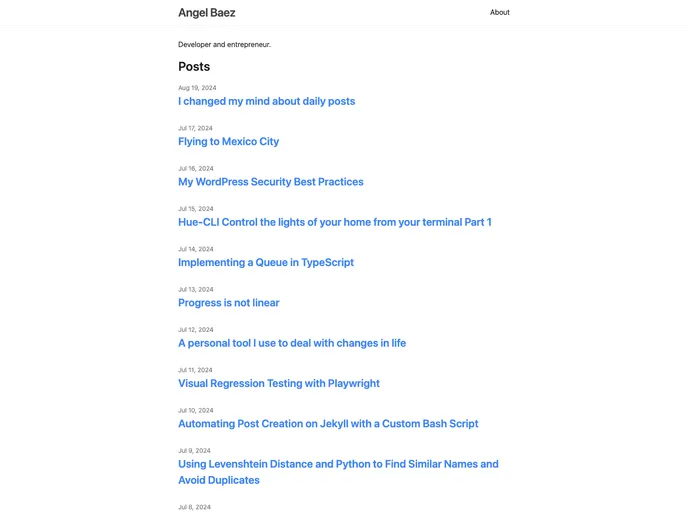The height and width of the screenshot is (512, 688).
Task: Click the Jul 13, 2024 date label
Action: click(195, 289)
